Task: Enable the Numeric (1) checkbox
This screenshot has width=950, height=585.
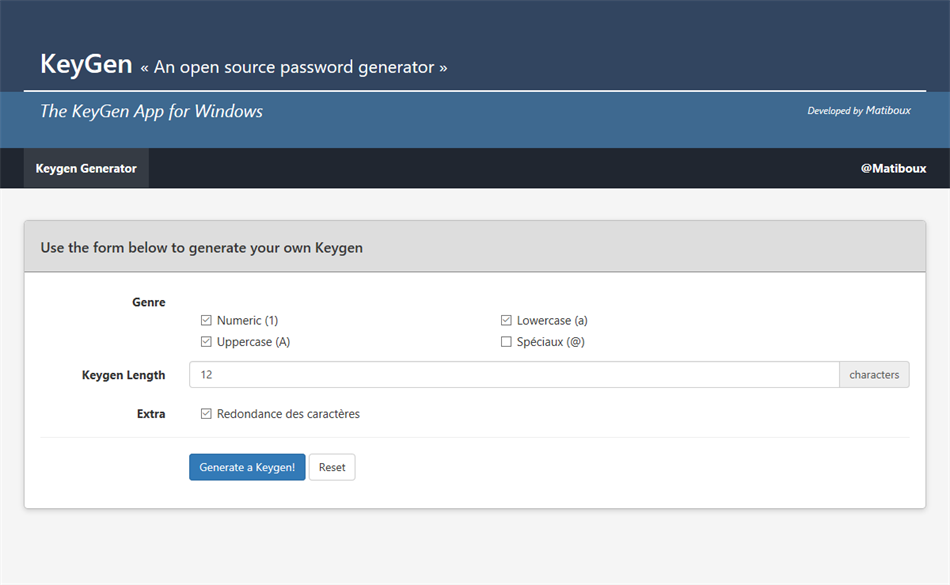Action: click(x=206, y=320)
